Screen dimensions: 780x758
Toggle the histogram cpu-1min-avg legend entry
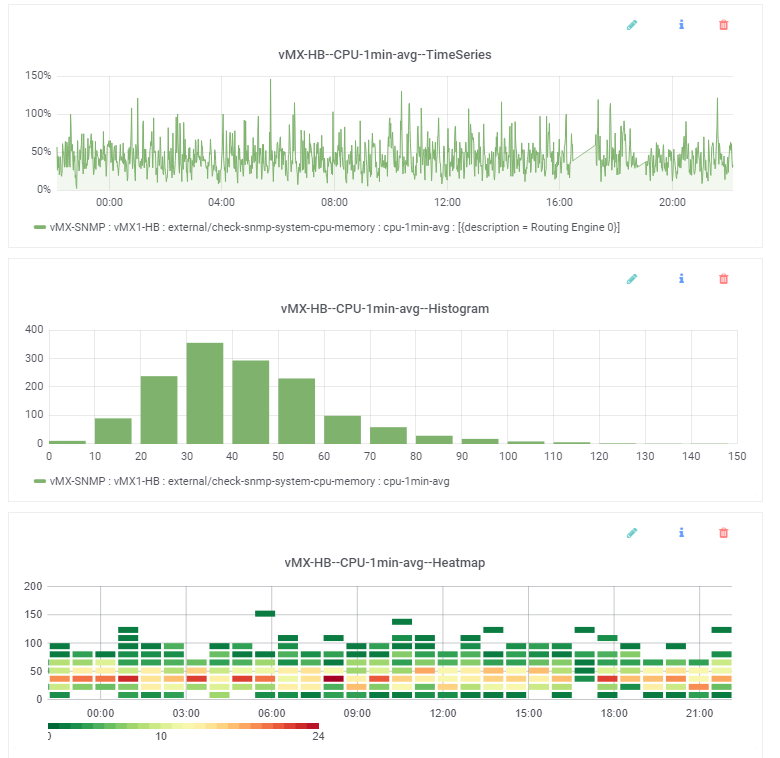click(x=248, y=481)
